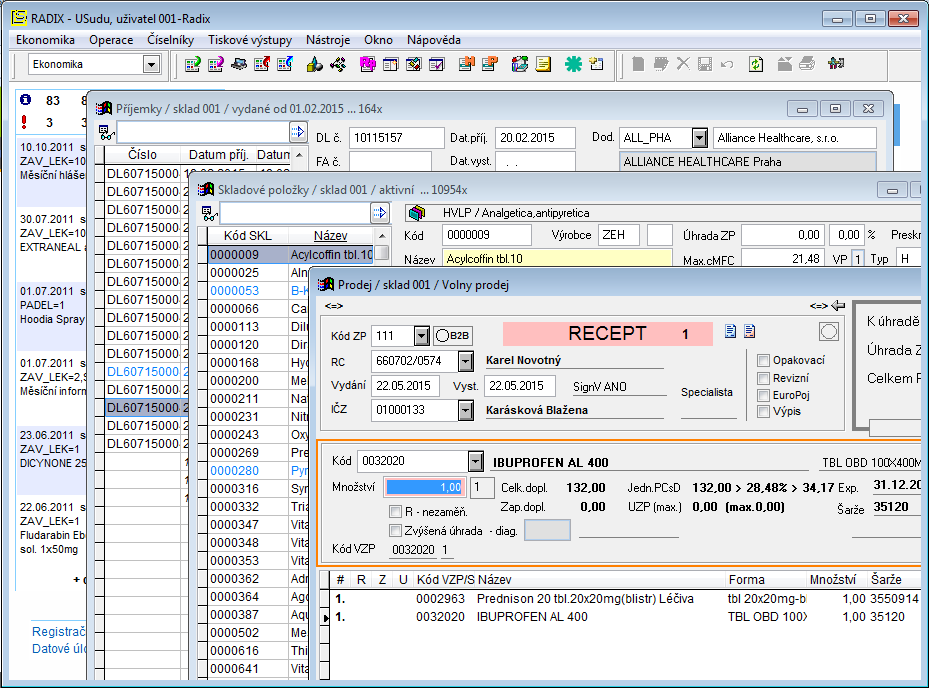Click the green asterisk toolbar icon
Screen dimensions: 929x688
coord(573,64)
